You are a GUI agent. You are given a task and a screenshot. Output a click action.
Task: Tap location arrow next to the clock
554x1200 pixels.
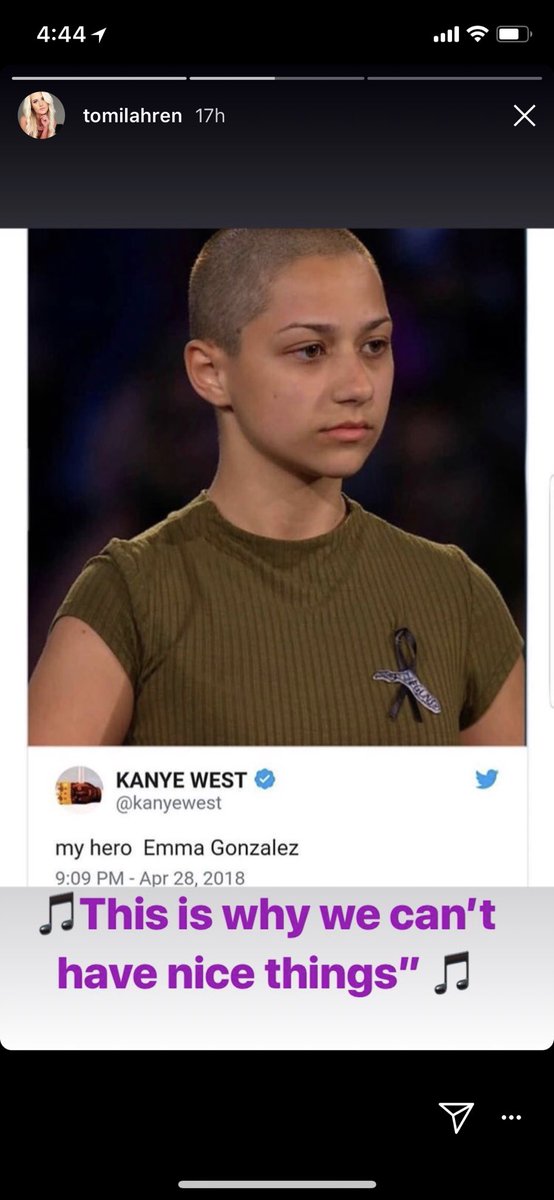click(101, 34)
